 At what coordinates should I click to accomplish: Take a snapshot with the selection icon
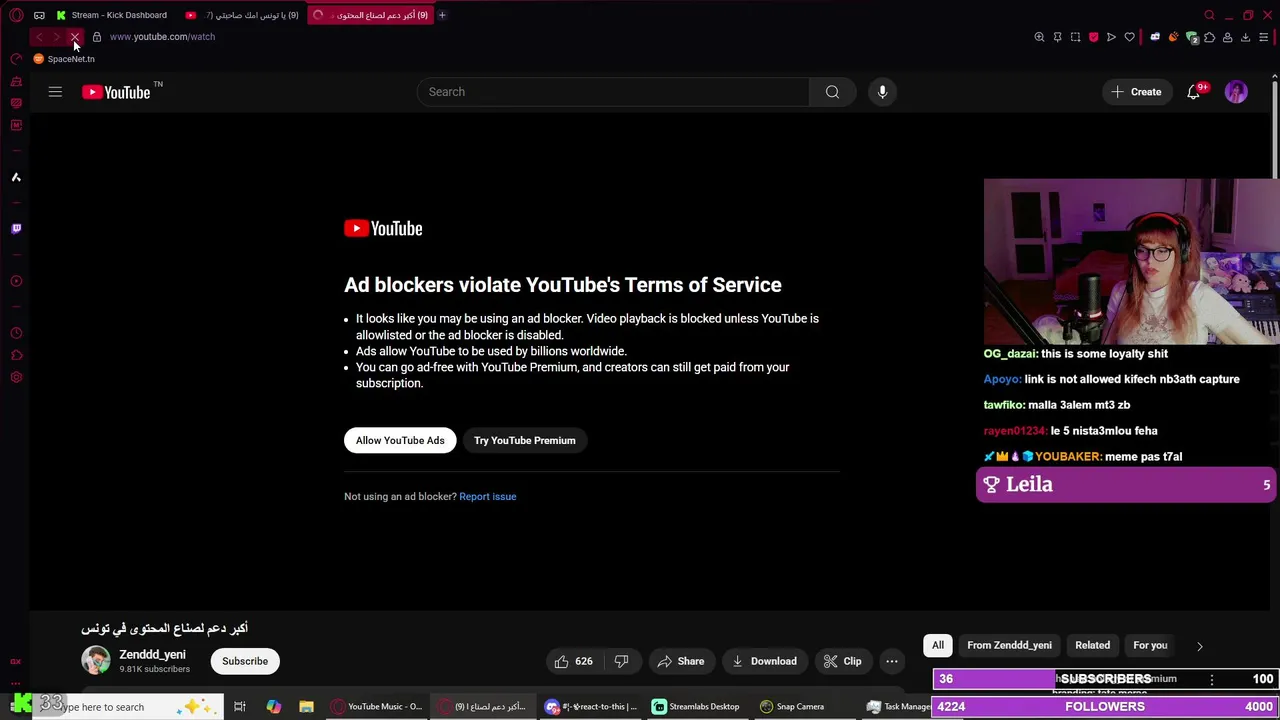coord(1075,37)
